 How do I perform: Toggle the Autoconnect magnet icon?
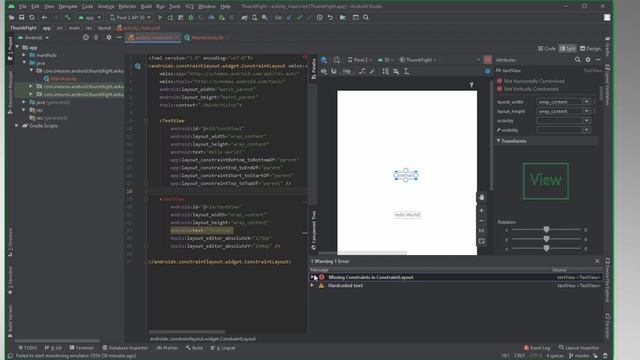click(x=333, y=71)
